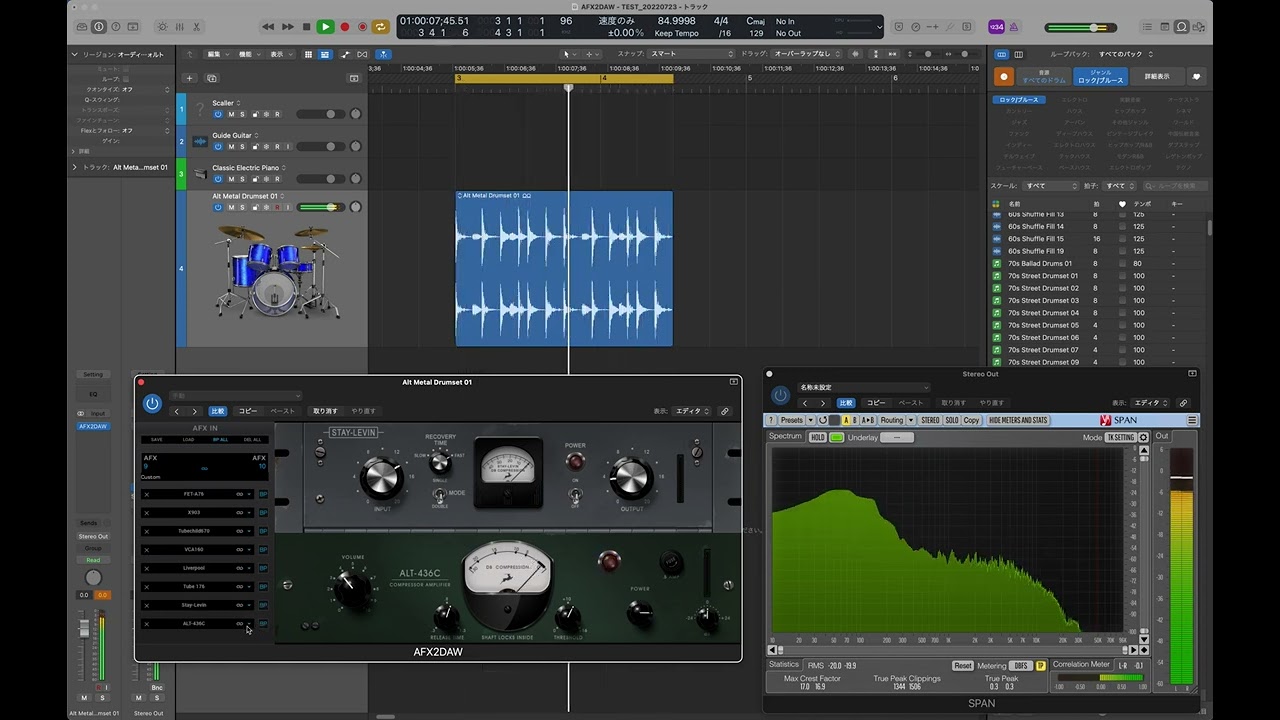Open the 編集 (Edit) menu in tracks area
The height and width of the screenshot is (720, 1280).
point(216,54)
